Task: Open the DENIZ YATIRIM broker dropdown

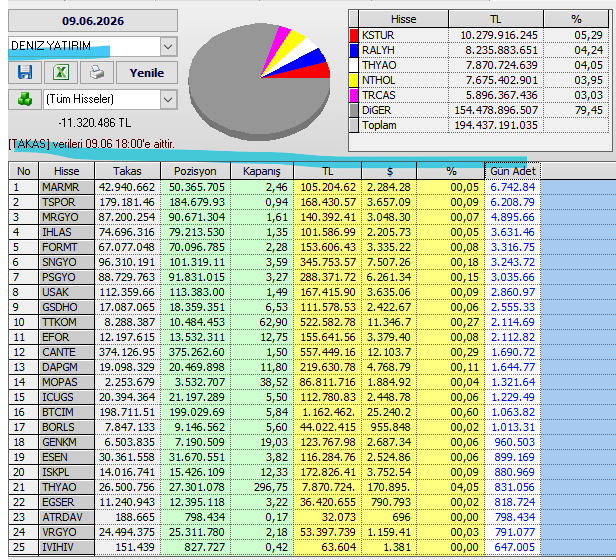Action: pyautogui.click(x=168, y=46)
